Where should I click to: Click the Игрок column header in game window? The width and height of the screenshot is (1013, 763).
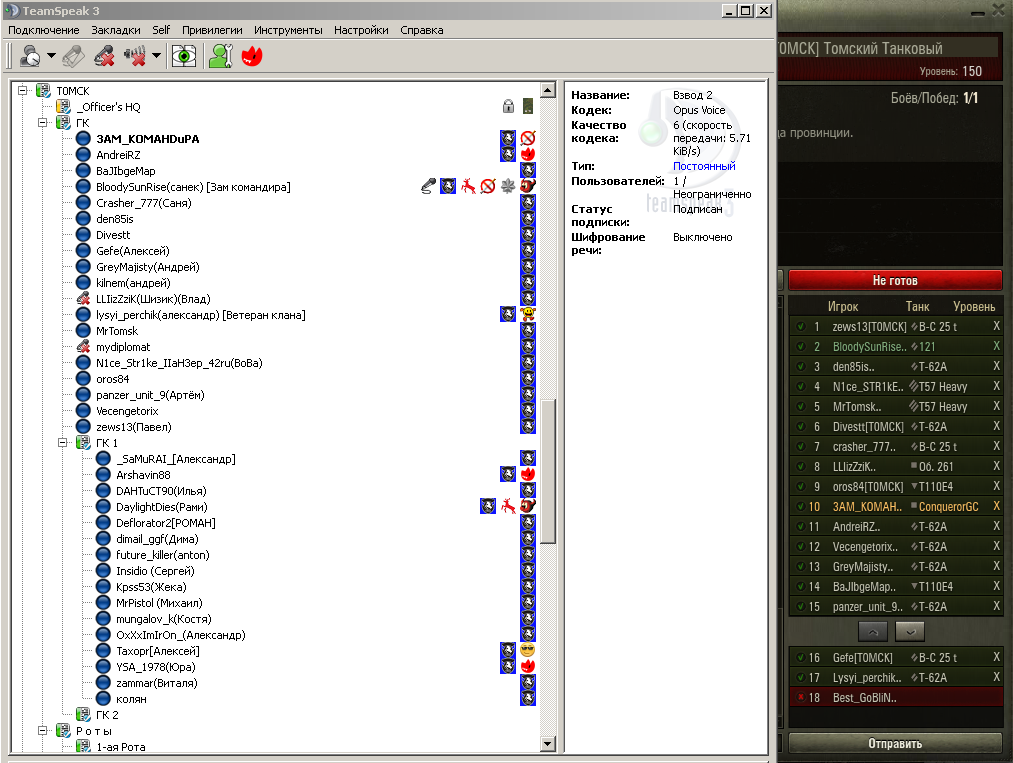(842, 306)
